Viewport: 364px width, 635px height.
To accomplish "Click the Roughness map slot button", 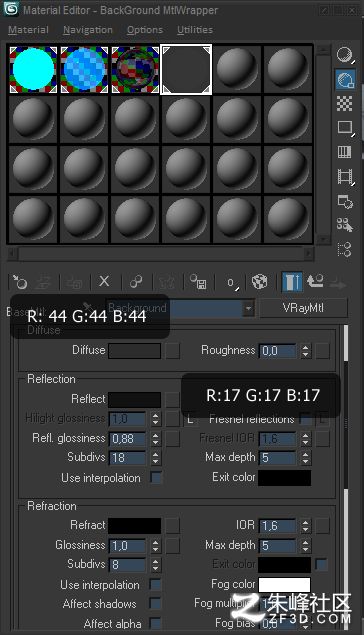I will pos(322,350).
